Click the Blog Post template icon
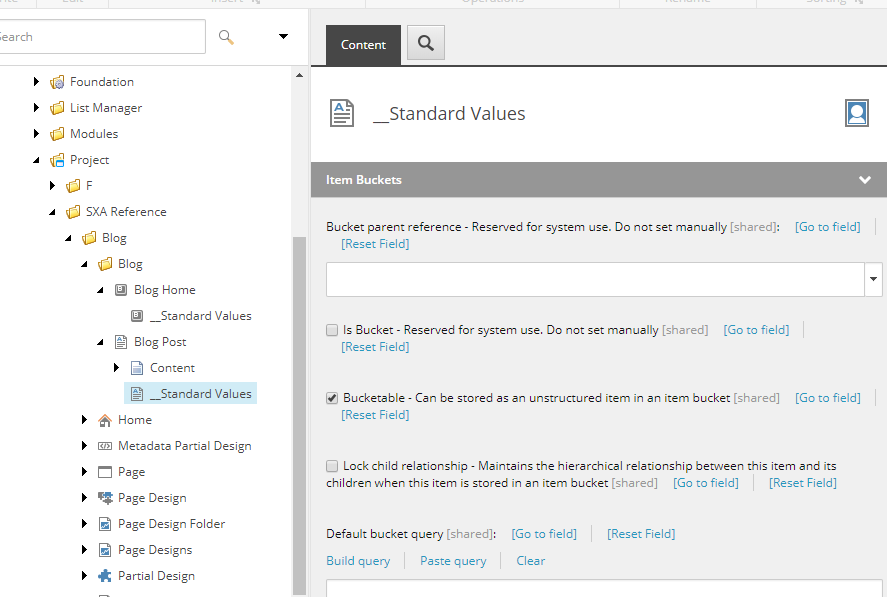887x597 pixels. click(x=121, y=342)
